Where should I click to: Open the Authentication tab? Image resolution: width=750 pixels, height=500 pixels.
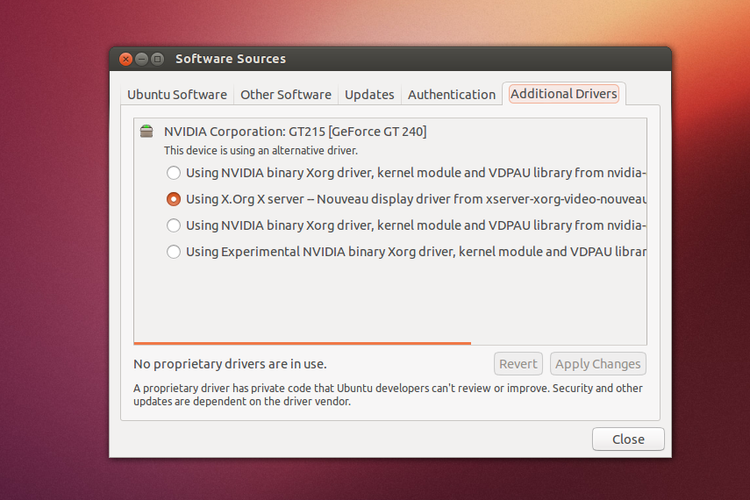click(x=451, y=95)
